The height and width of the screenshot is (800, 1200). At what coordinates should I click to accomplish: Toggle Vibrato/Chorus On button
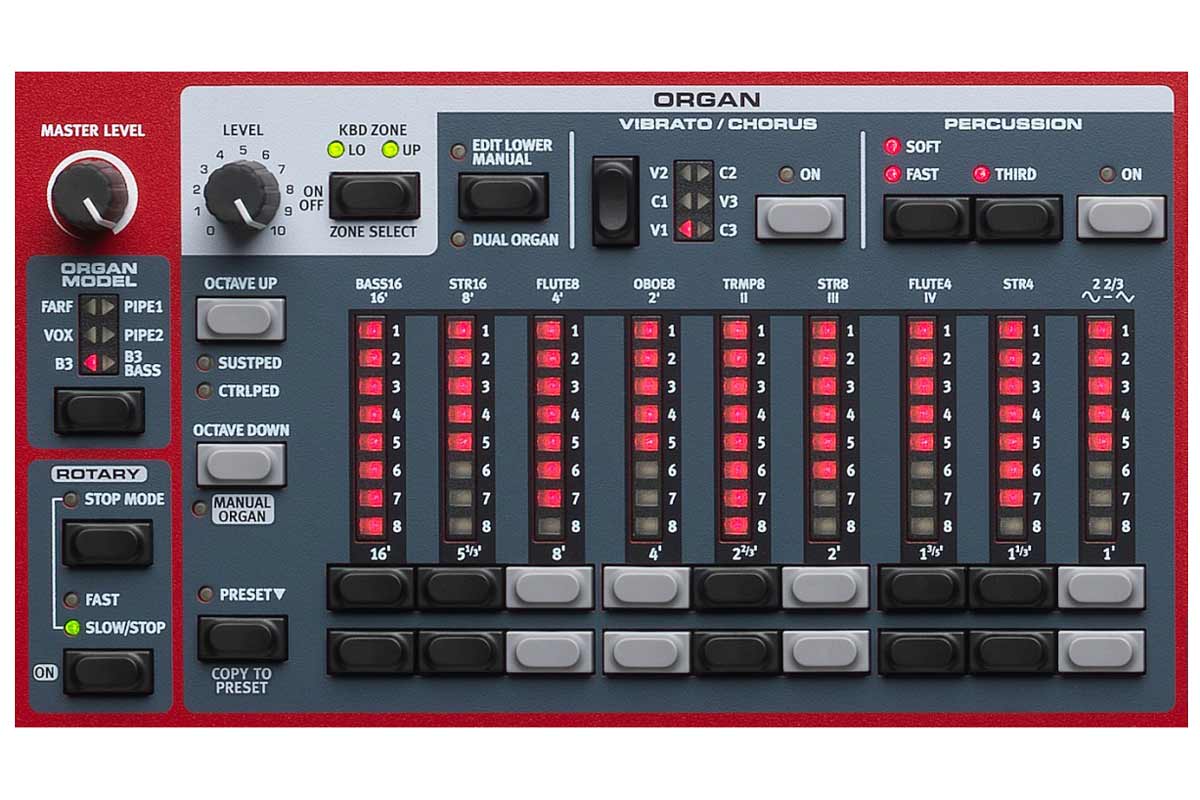coord(800,218)
